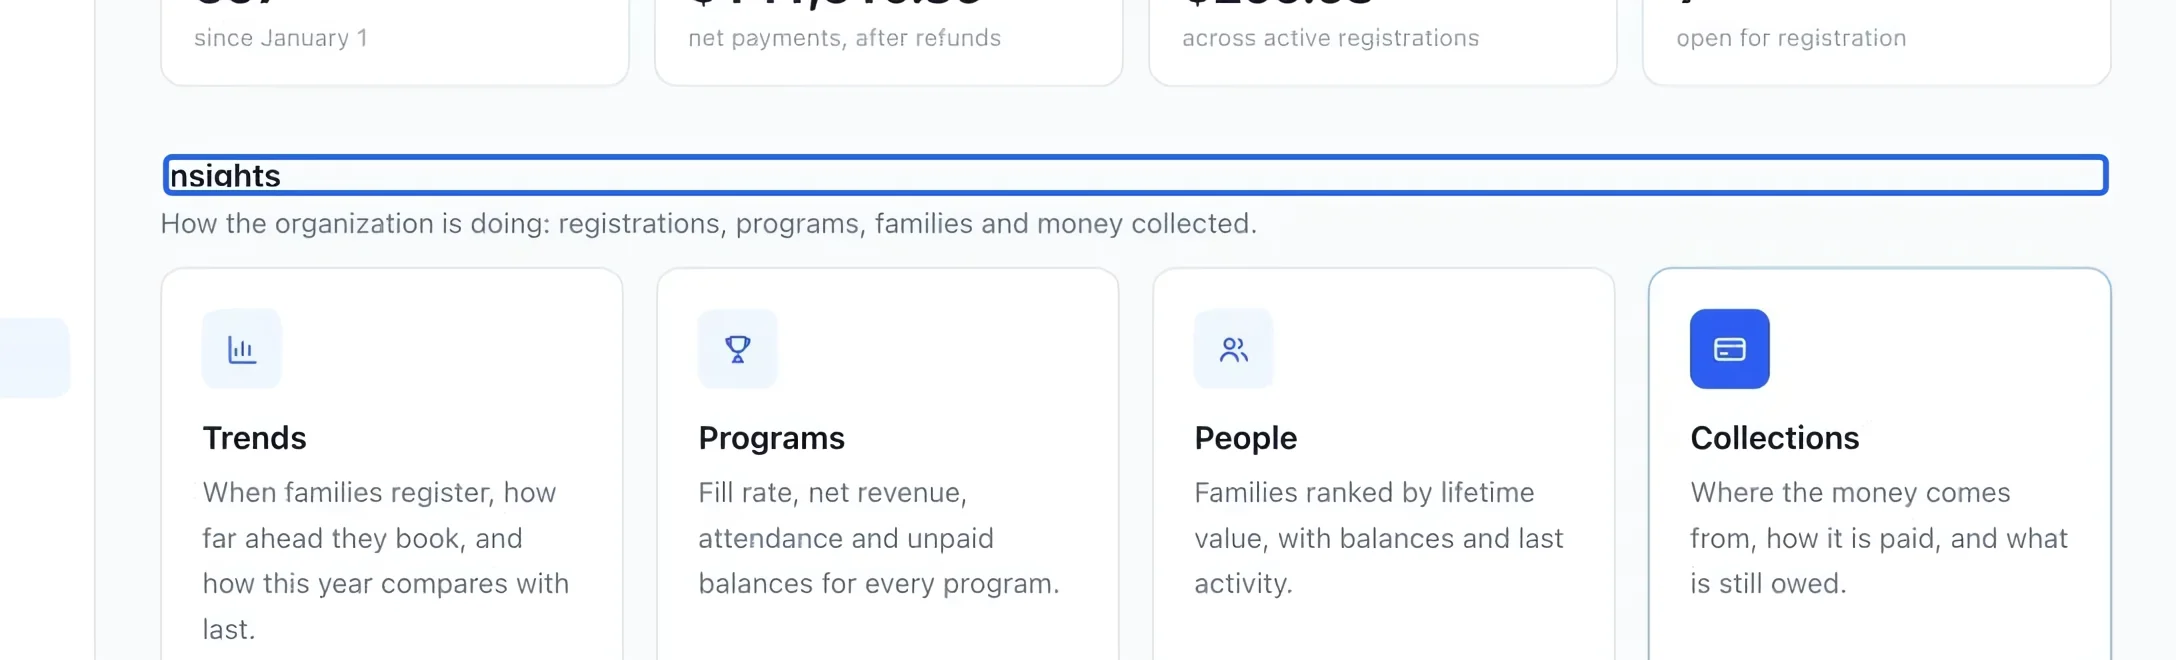Click the Collections credit card icon

(1729, 349)
